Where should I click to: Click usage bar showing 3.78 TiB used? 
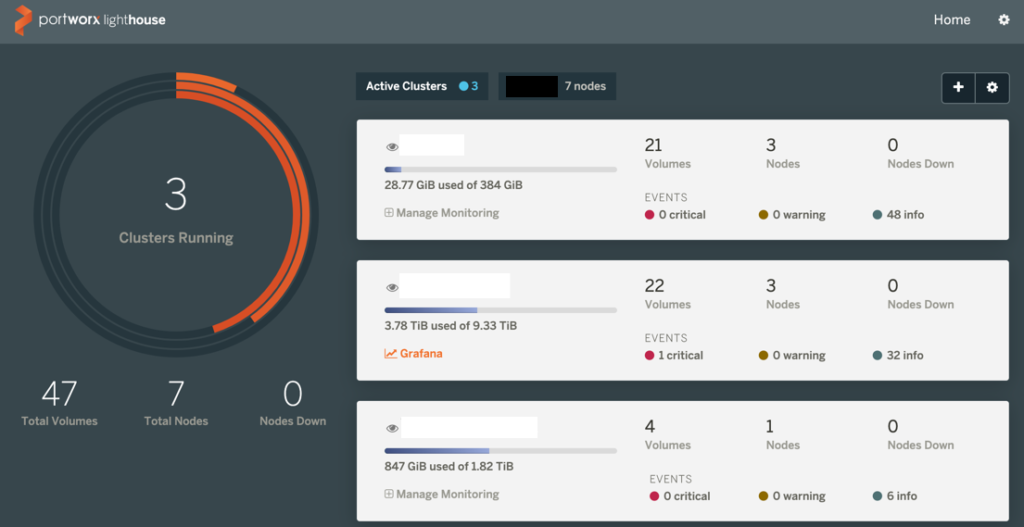point(500,310)
